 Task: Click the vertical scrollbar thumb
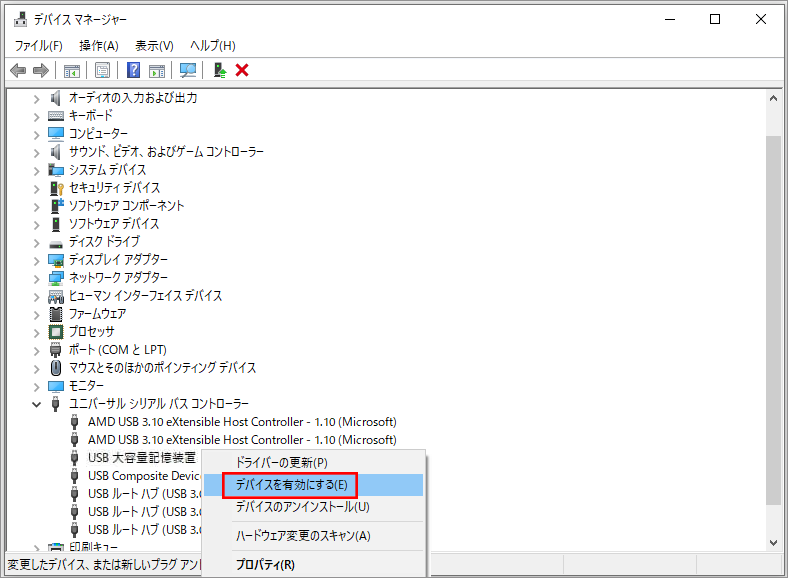(x=773, y=321)
